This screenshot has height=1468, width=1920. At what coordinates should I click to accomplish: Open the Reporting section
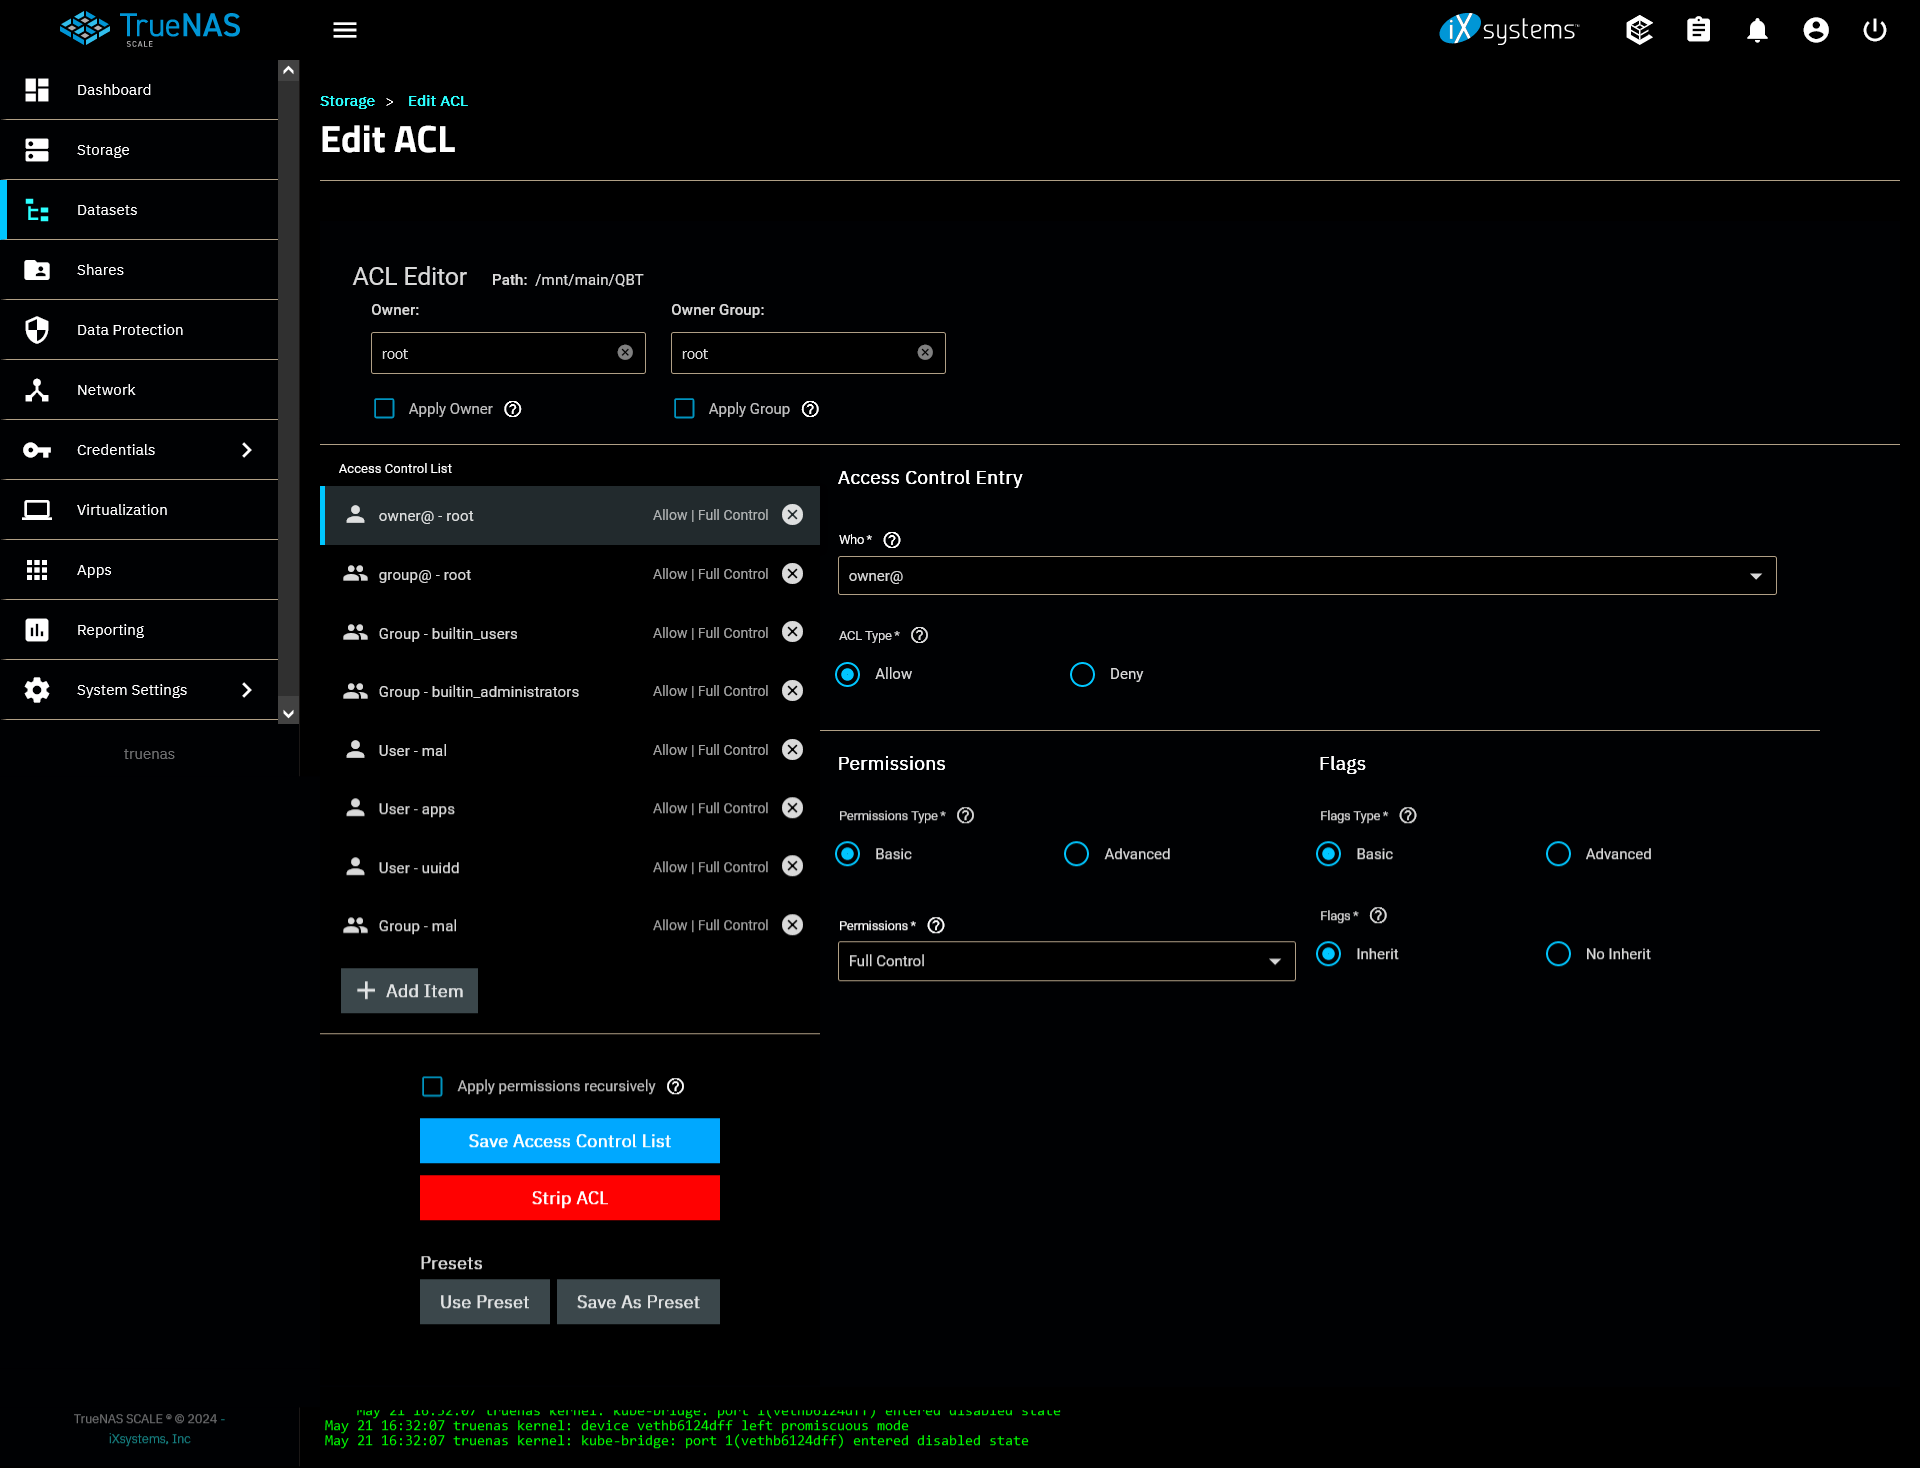(x=110, y=629)
